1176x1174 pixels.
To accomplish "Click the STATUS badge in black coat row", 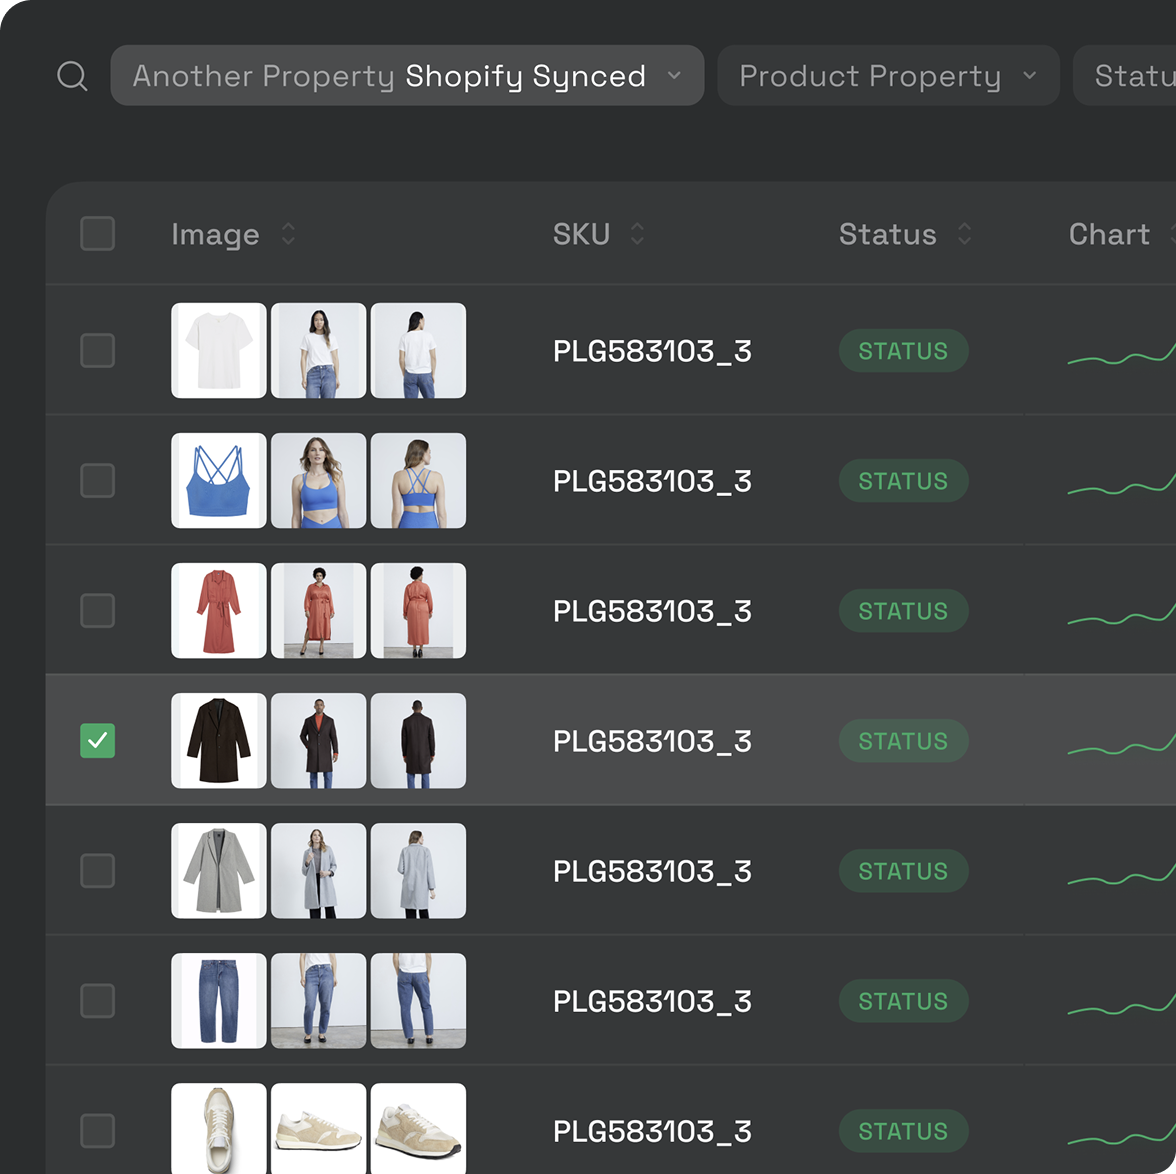I will (904, 740).
